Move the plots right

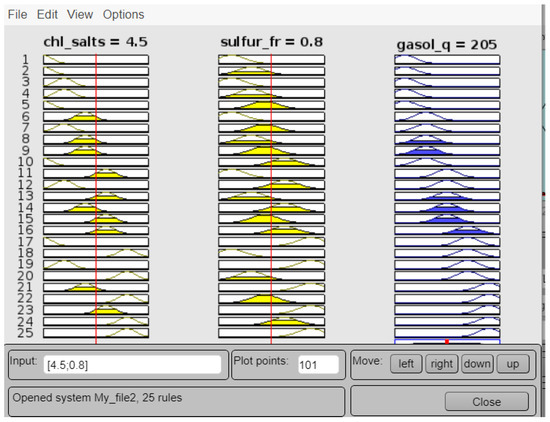442,364
